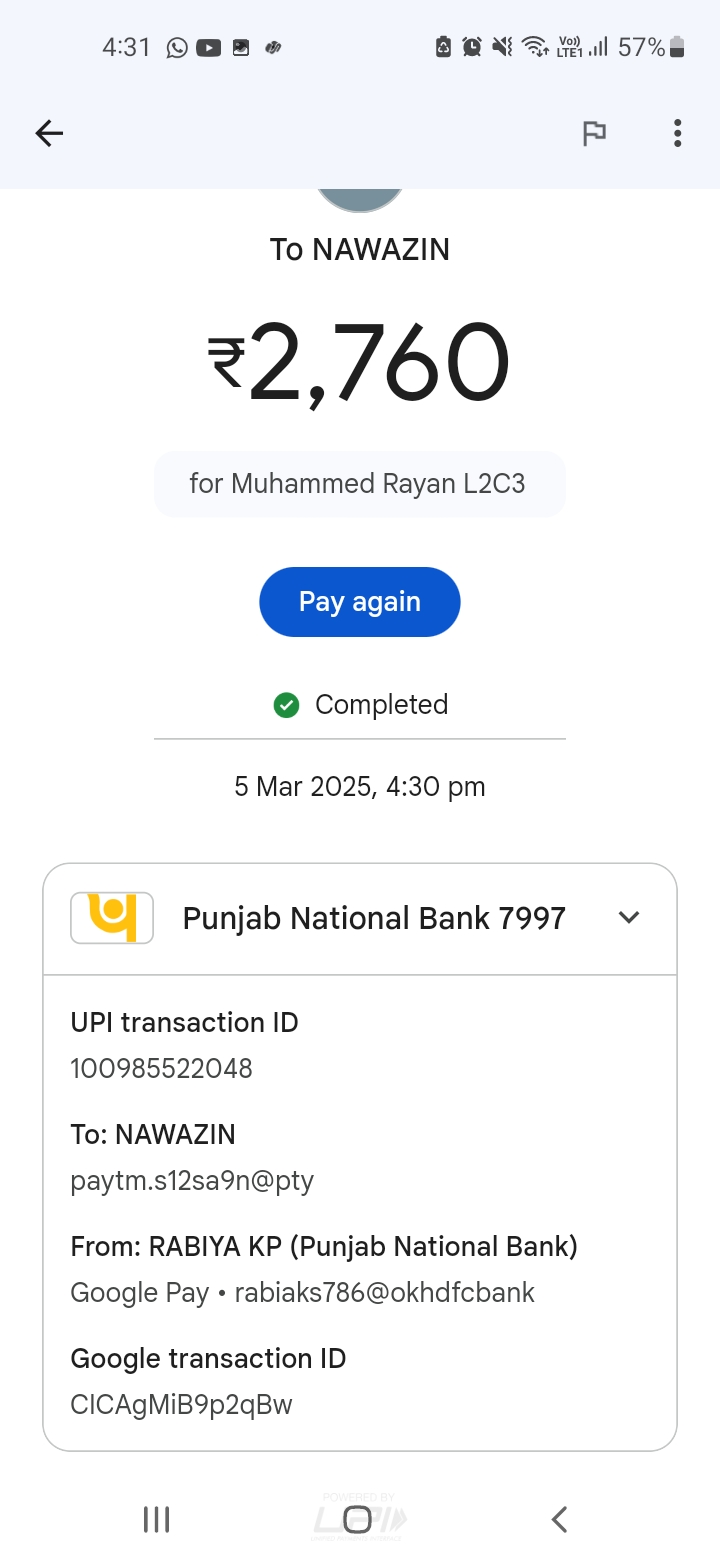
Task: Open the three-dot overflow menu
Action: (677, 133)
